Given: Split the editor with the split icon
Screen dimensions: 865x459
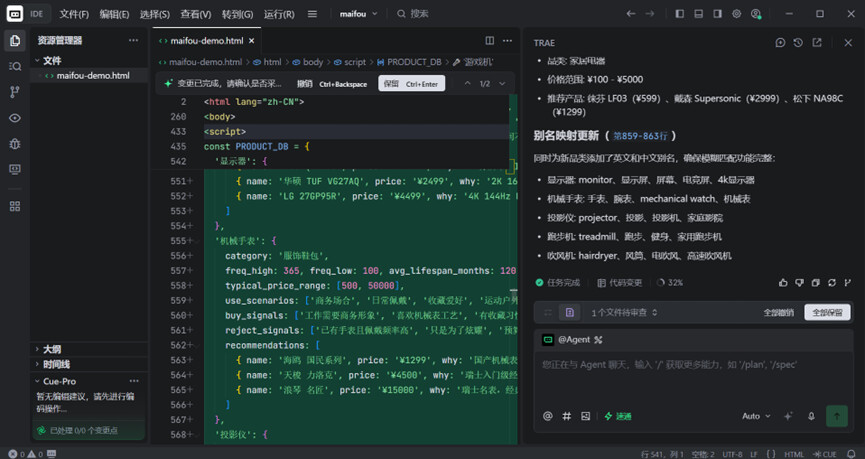Looking at the screenshot, I should tap(489, 40).
